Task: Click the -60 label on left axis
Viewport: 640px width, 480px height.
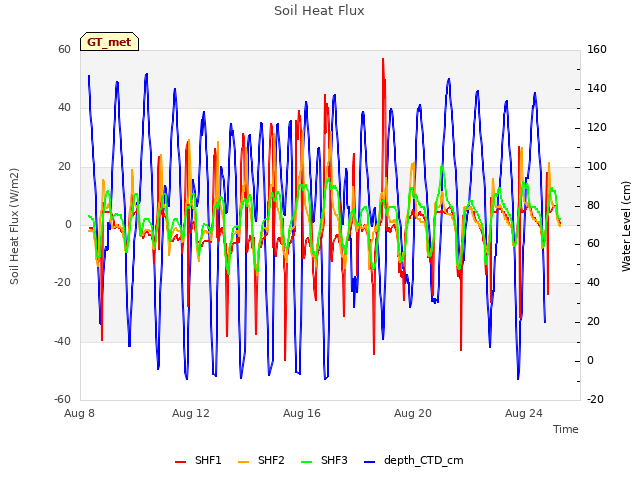Action: (62, 399)
